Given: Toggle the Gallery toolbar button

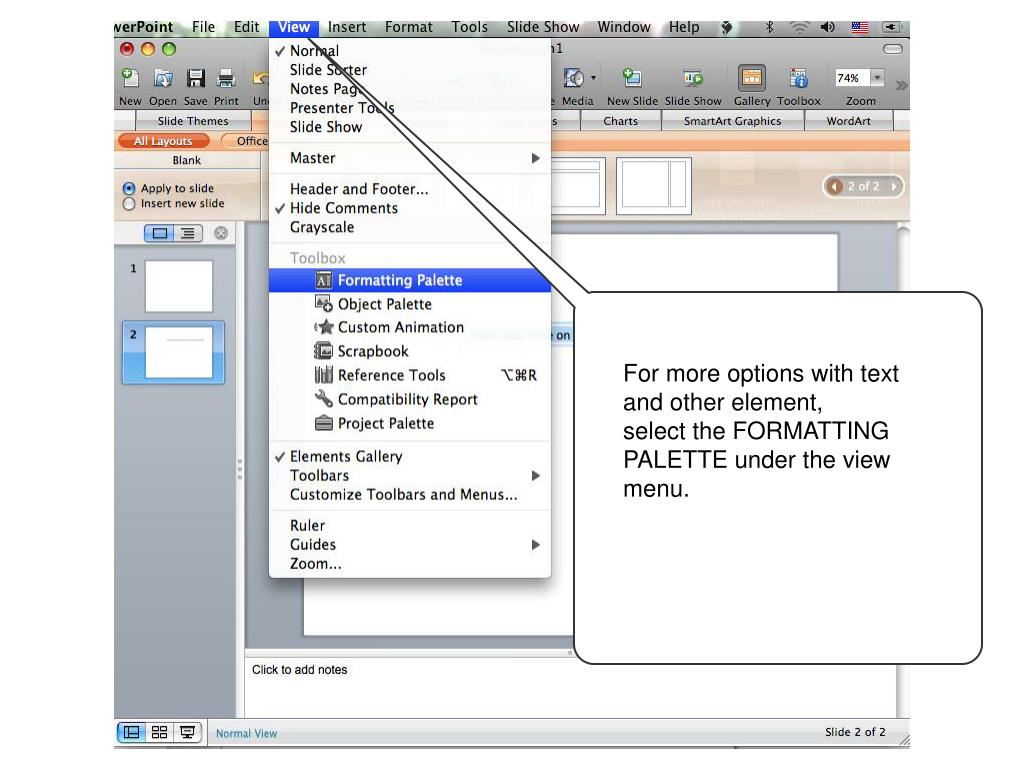Looking at the screenshot, I should pos(752,78).
